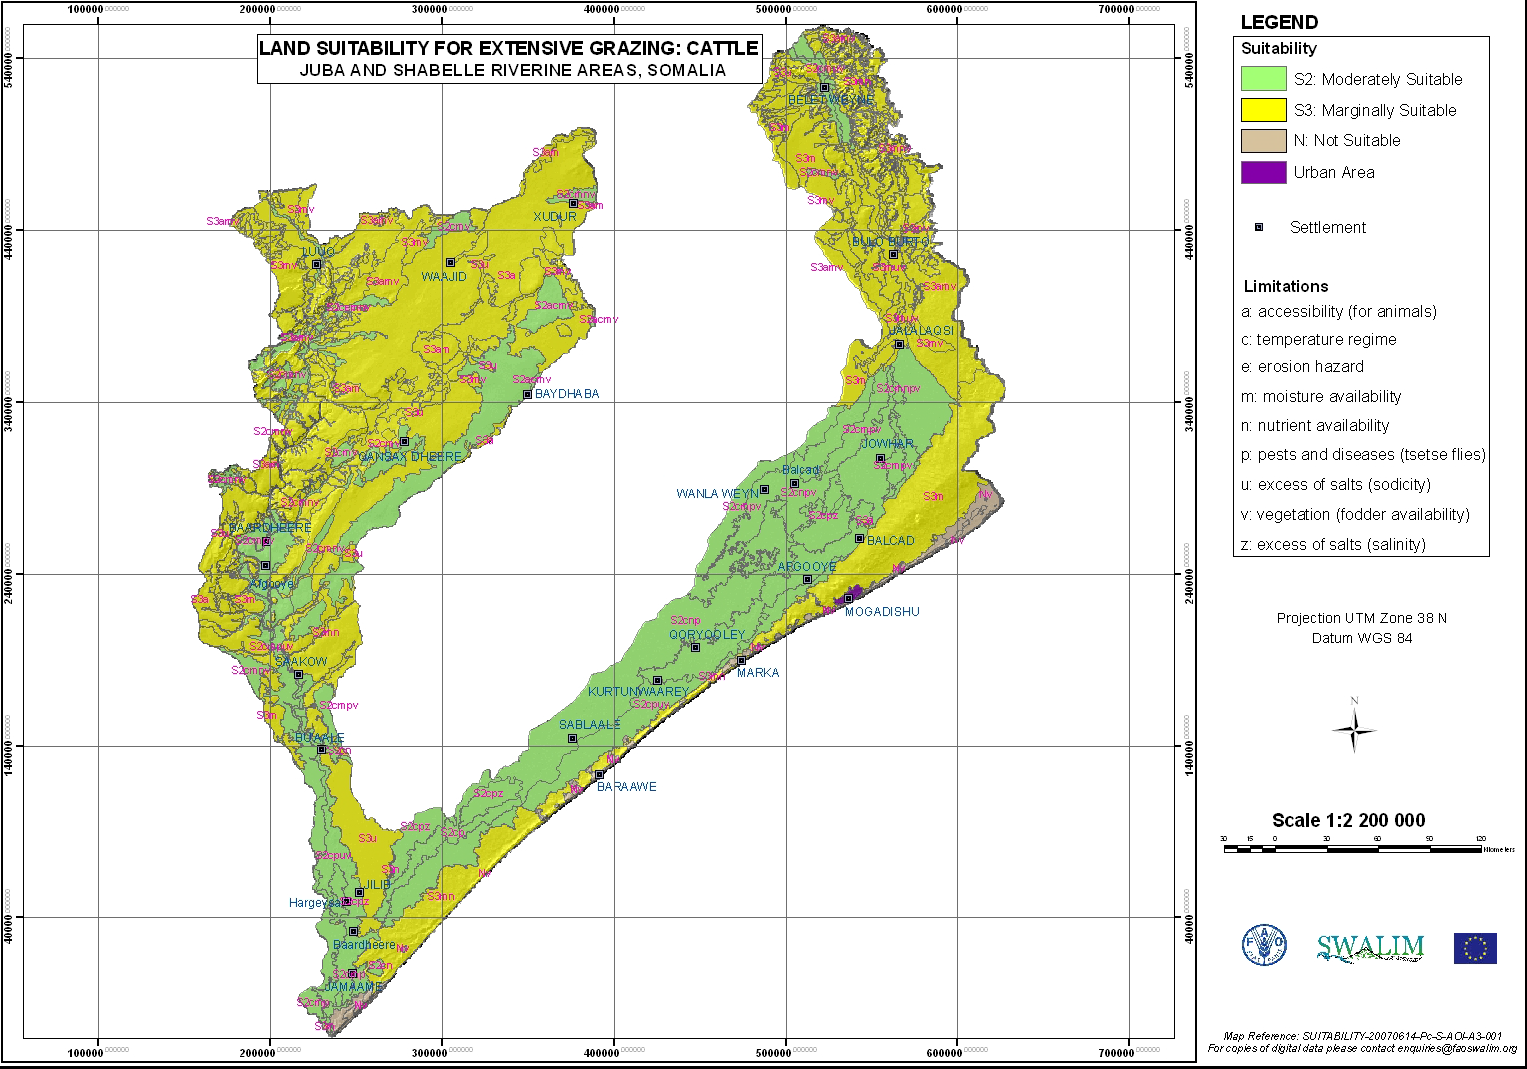
Task: Click the SWALIM logo
Action: point(1370,947)
